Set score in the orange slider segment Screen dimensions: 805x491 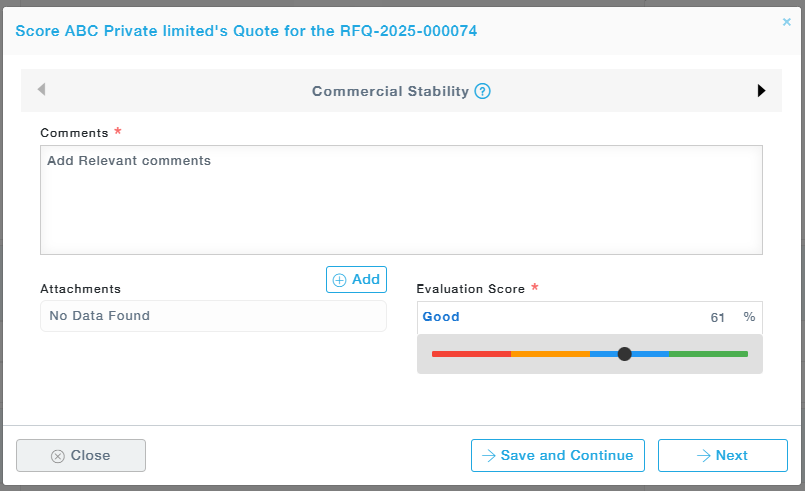[550, 354]
